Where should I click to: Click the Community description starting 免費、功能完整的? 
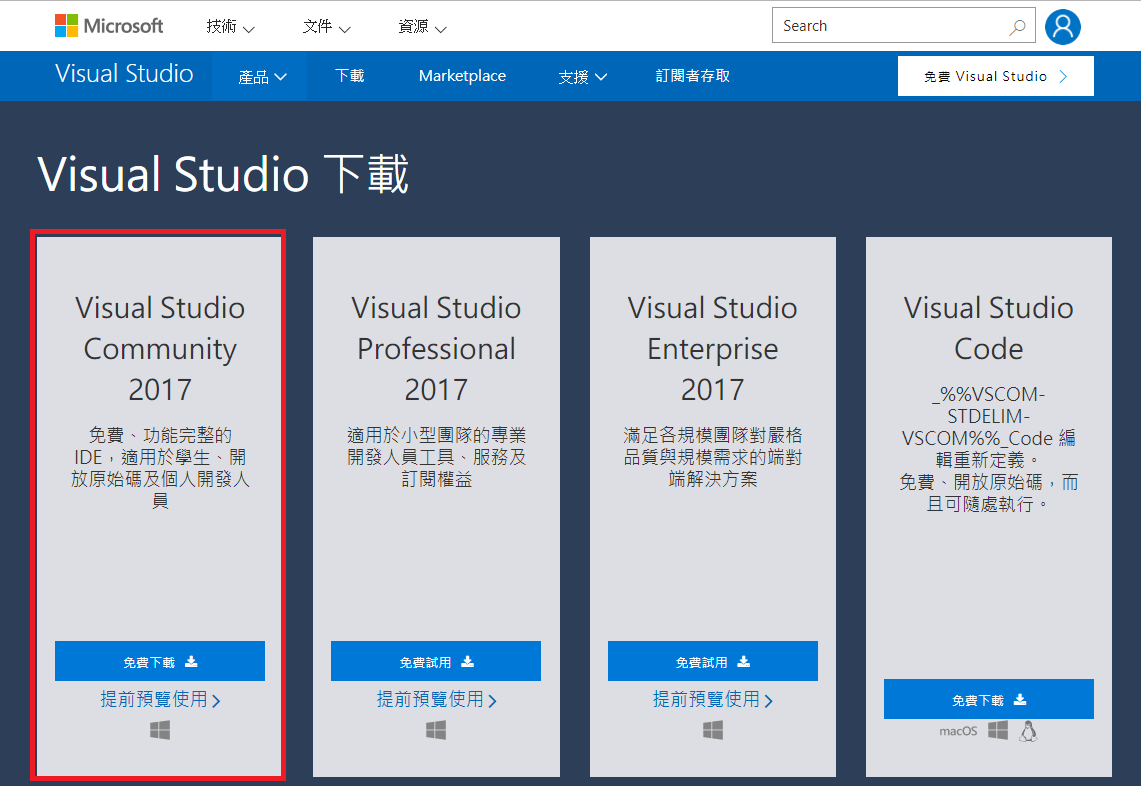(x=160, y=468)
